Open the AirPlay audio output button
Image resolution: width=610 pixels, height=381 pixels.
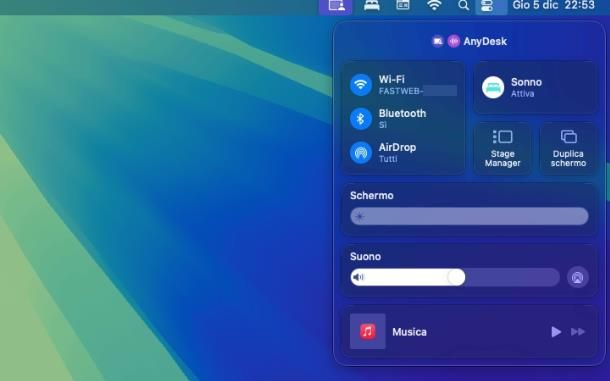pyautogui.click(x=578, y=277)
